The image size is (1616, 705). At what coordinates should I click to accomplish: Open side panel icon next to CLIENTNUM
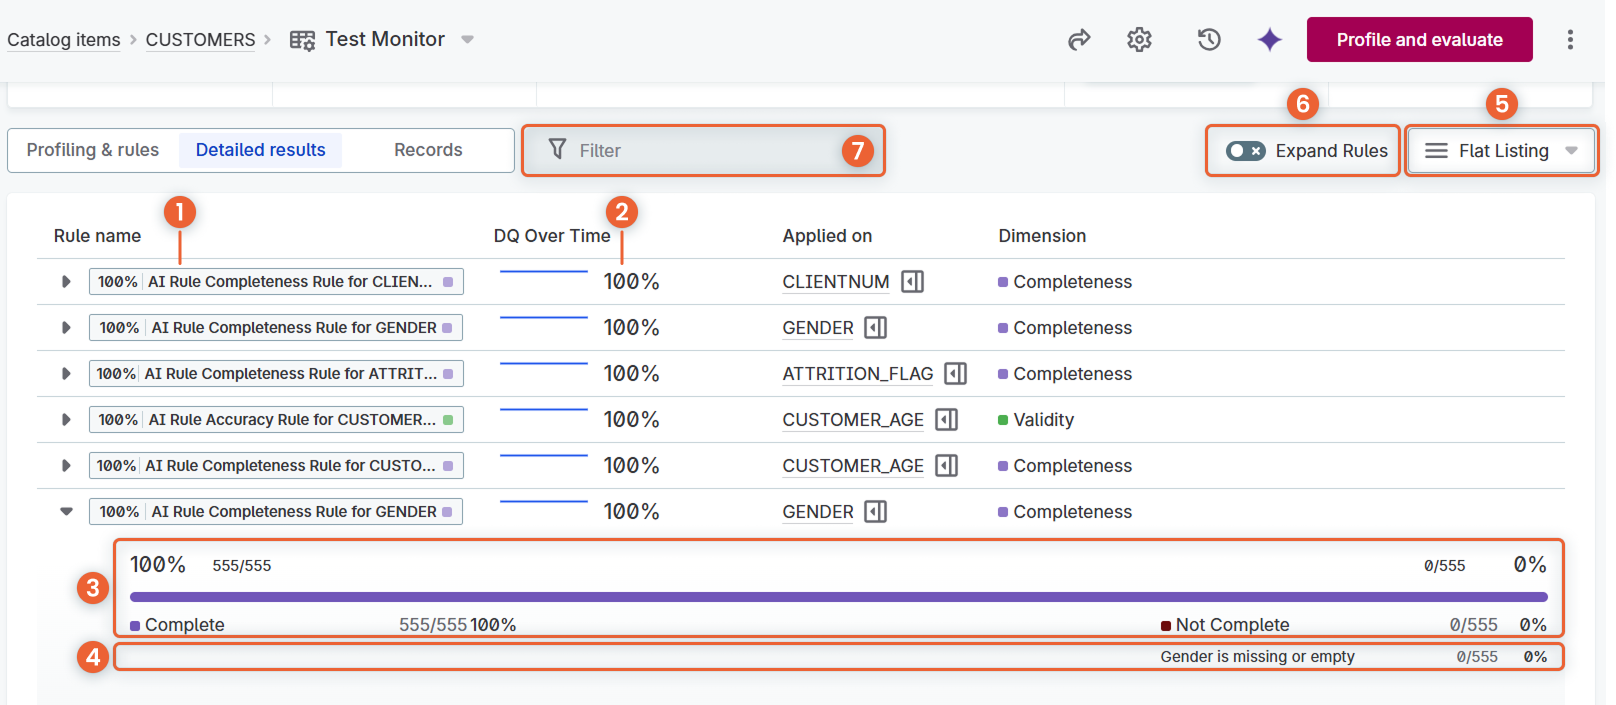tap(912, 282)
